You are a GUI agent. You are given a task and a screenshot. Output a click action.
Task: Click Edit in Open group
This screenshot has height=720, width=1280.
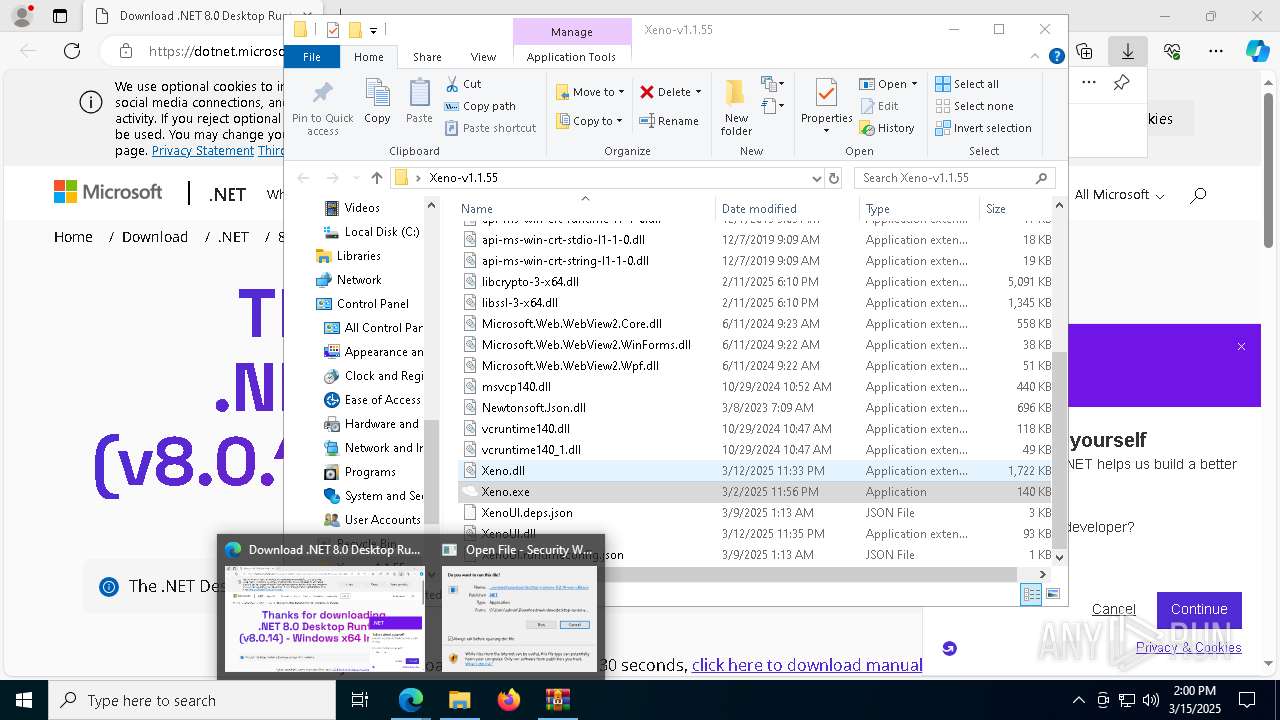point(879,106)
